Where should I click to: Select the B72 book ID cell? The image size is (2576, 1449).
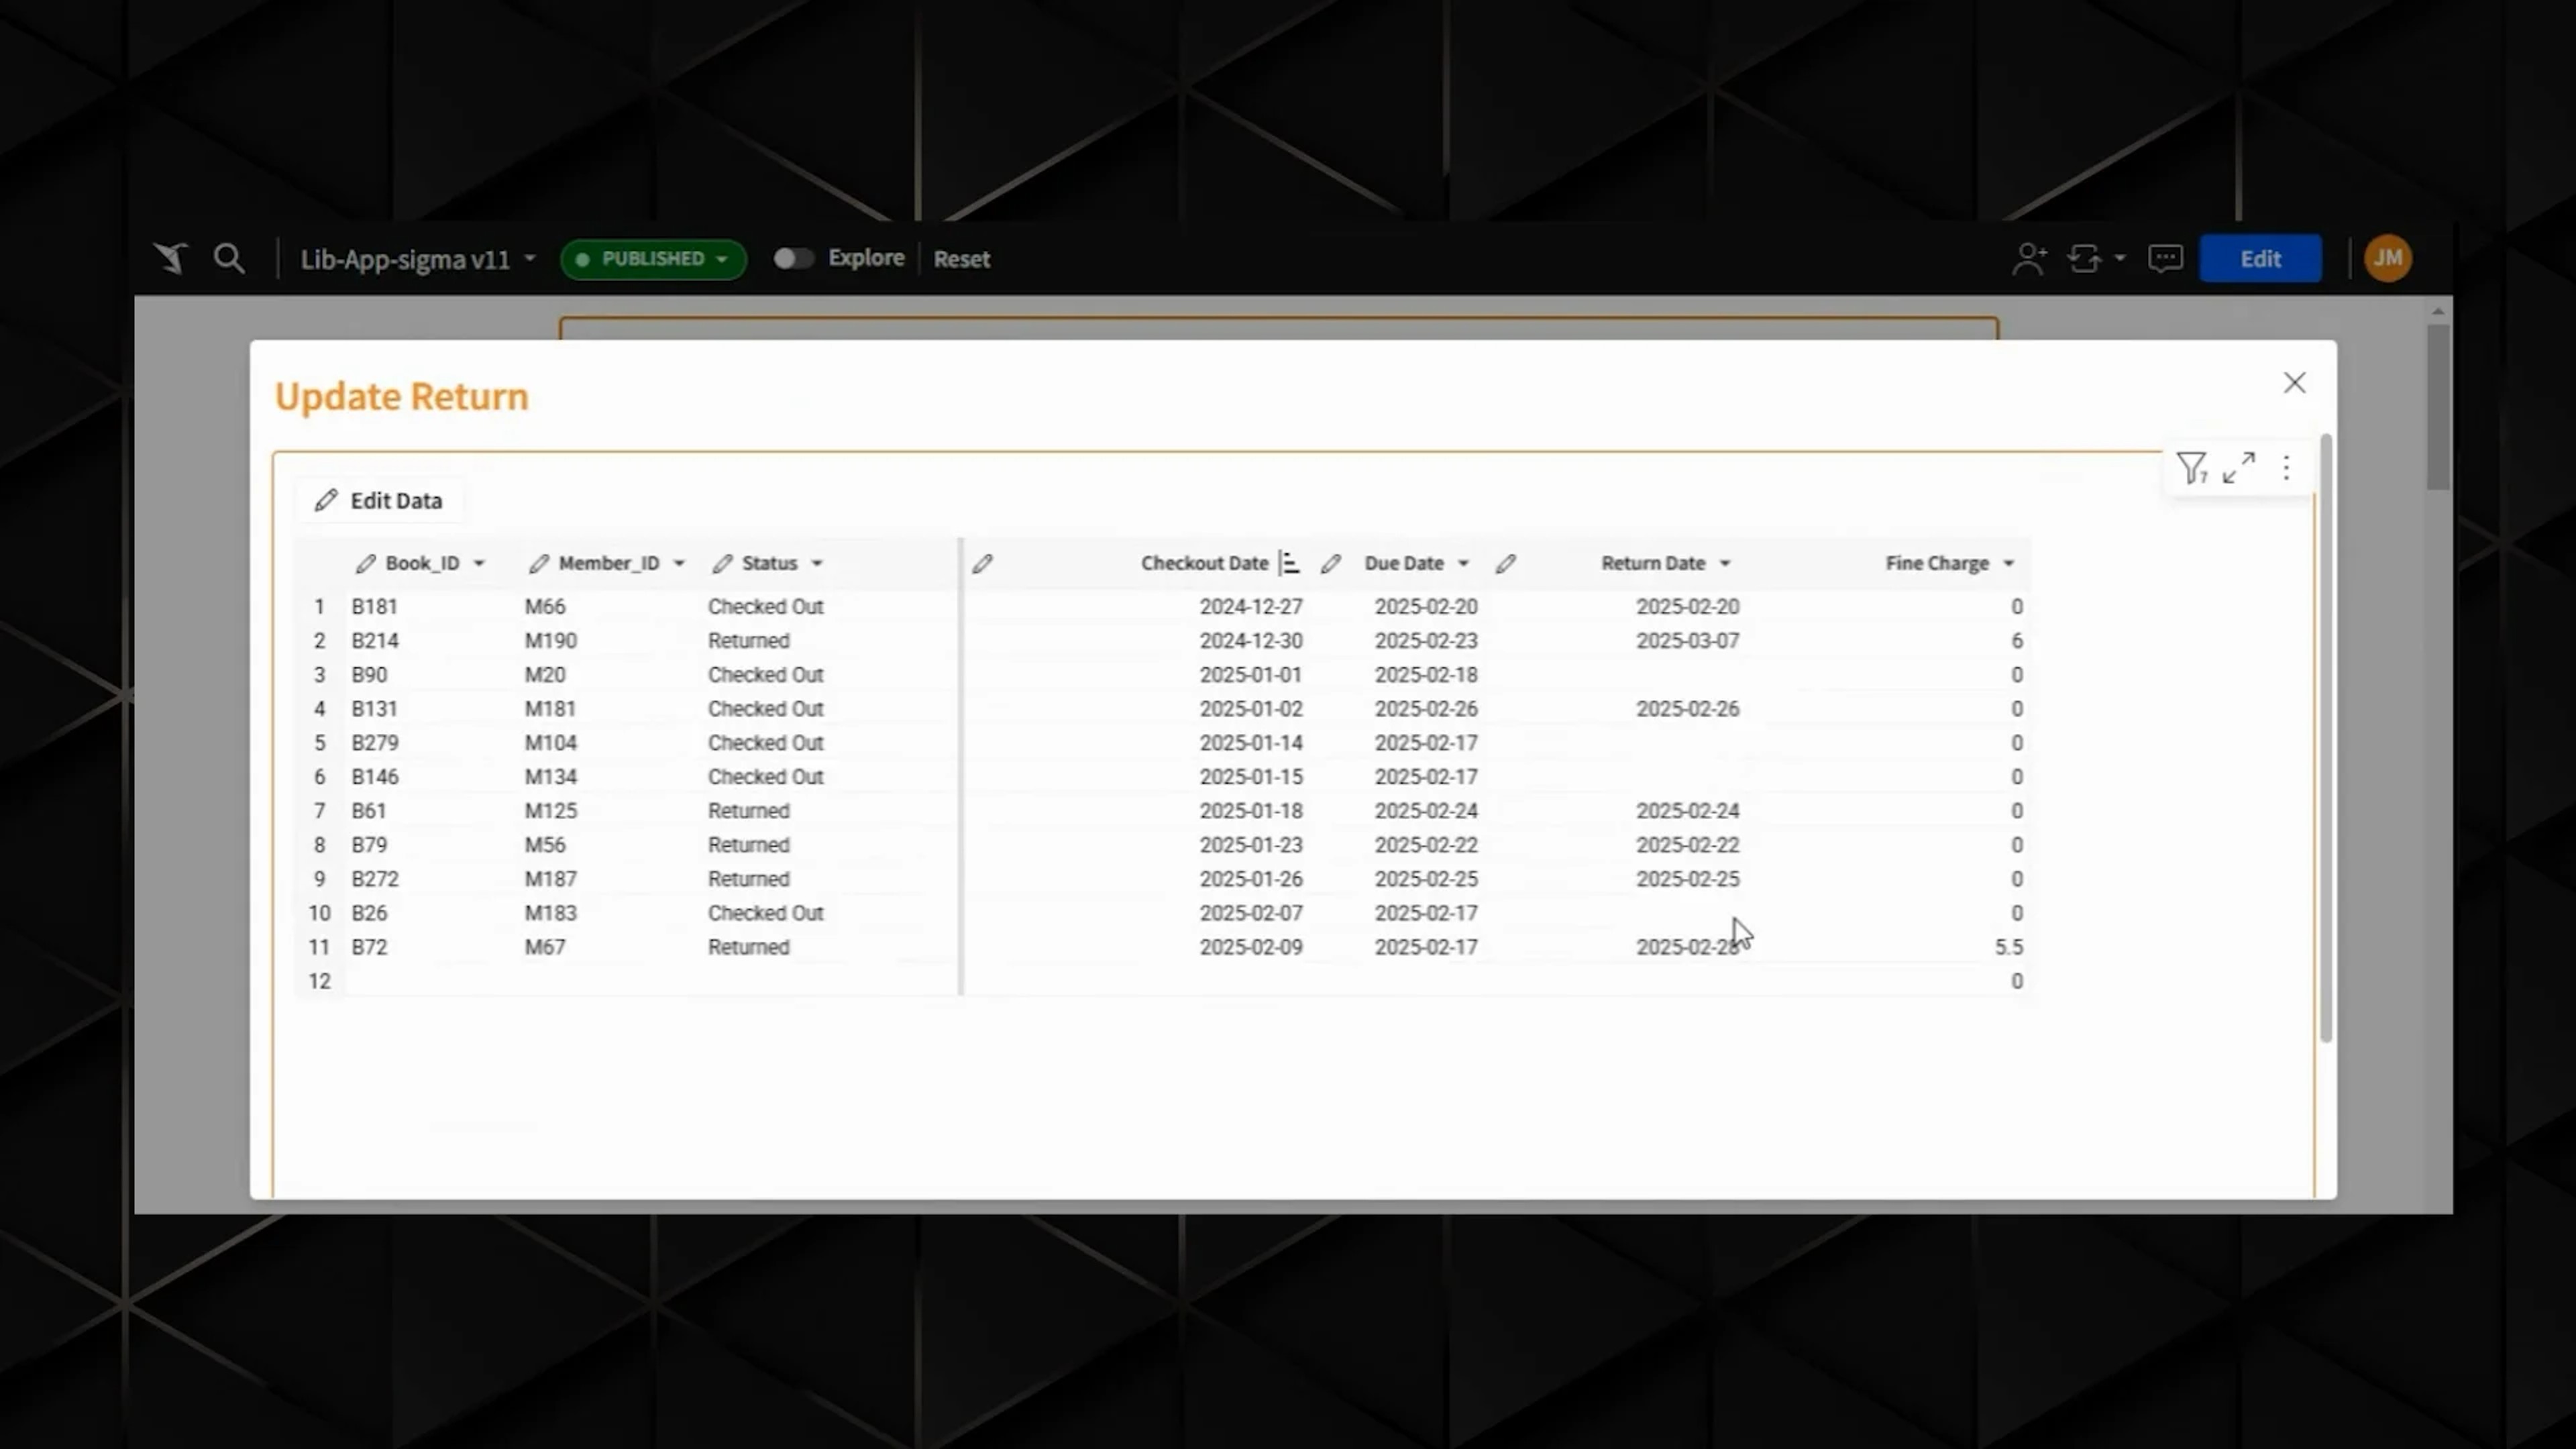(369, 947)
